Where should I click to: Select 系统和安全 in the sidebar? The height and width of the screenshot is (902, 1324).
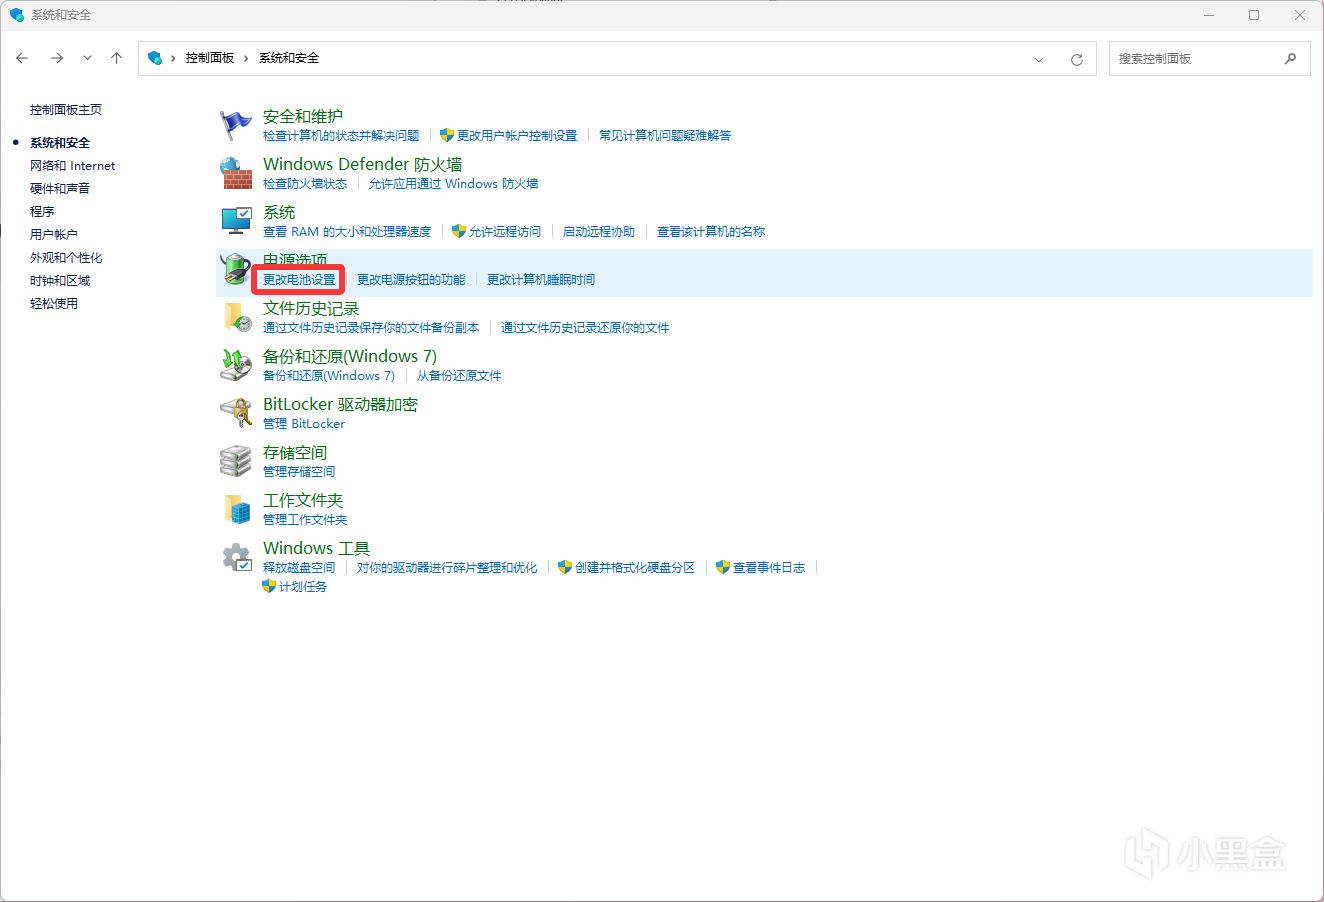[x=60, y=143]
